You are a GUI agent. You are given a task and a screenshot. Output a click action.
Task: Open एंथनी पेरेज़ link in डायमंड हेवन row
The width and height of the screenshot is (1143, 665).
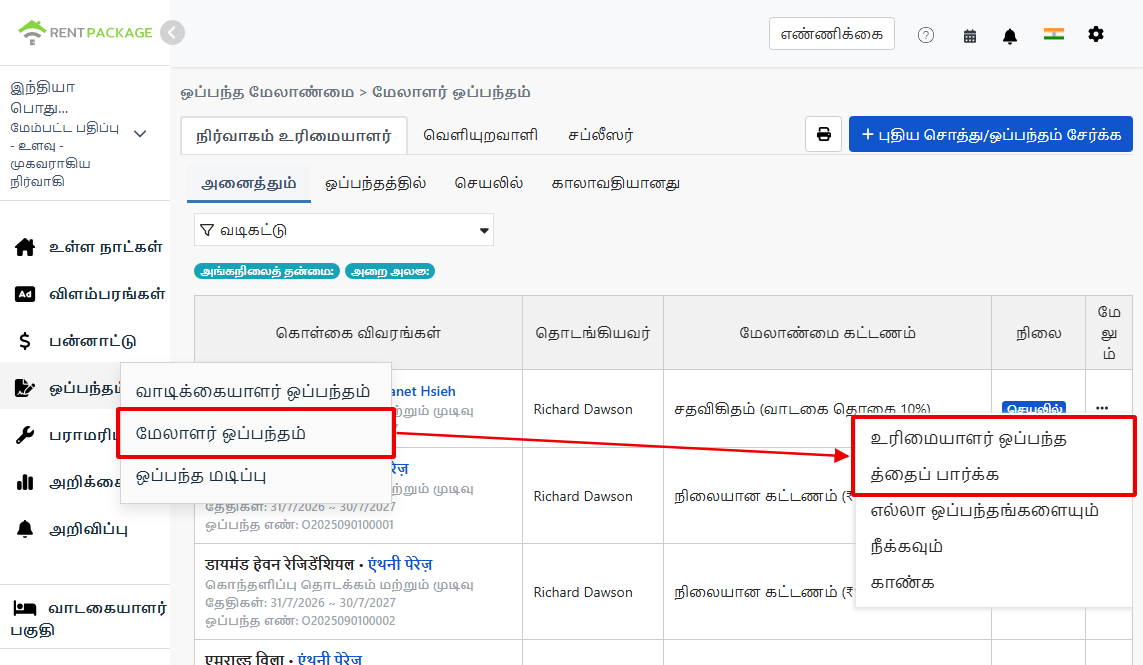pyautogui.click(x=400, y=564)
